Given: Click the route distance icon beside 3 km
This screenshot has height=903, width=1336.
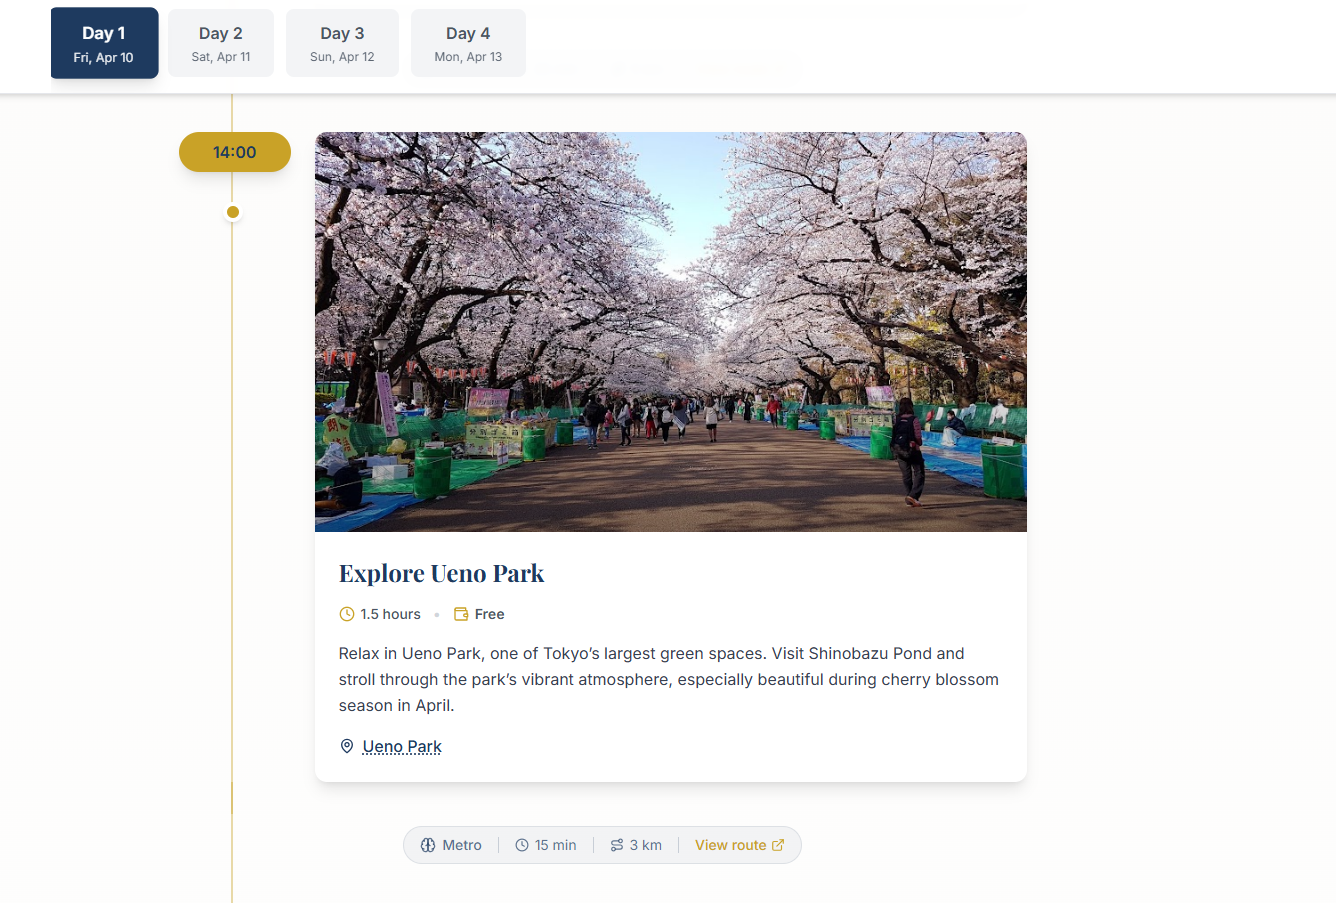Looking at the screenshot, I should (x=617, y=845).
